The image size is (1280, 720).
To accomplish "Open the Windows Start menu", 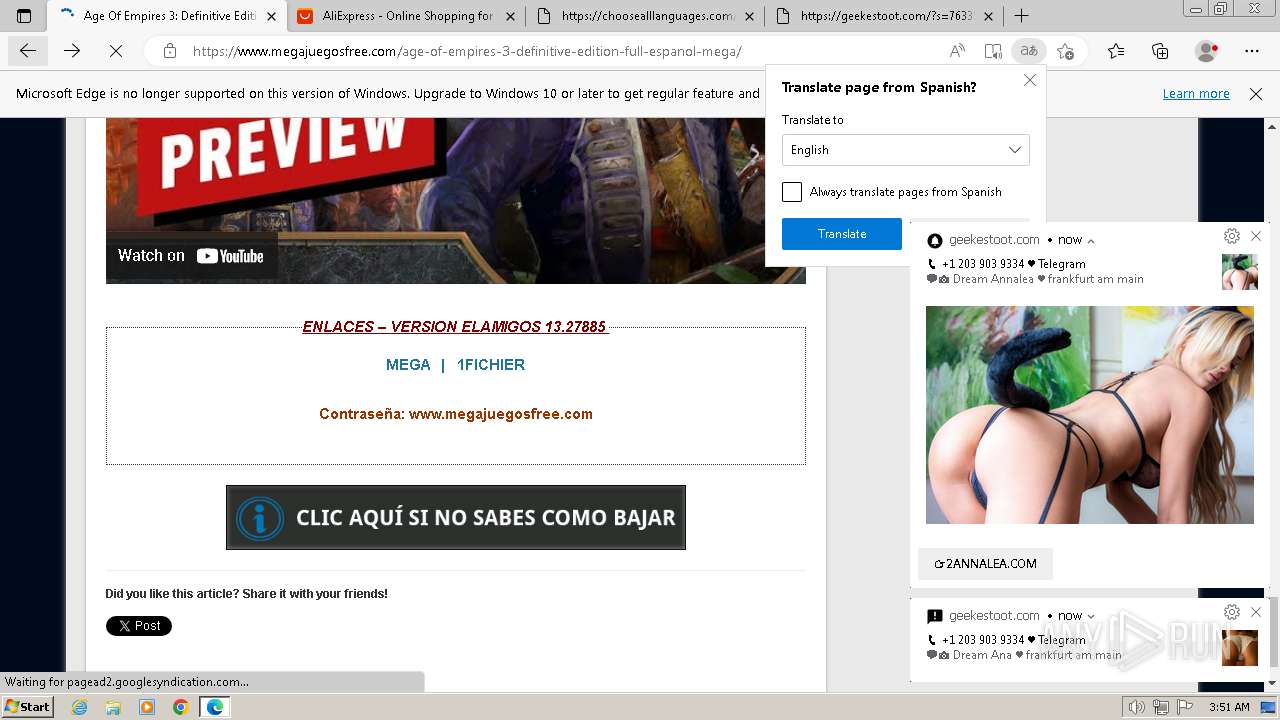I will point(27,707).
